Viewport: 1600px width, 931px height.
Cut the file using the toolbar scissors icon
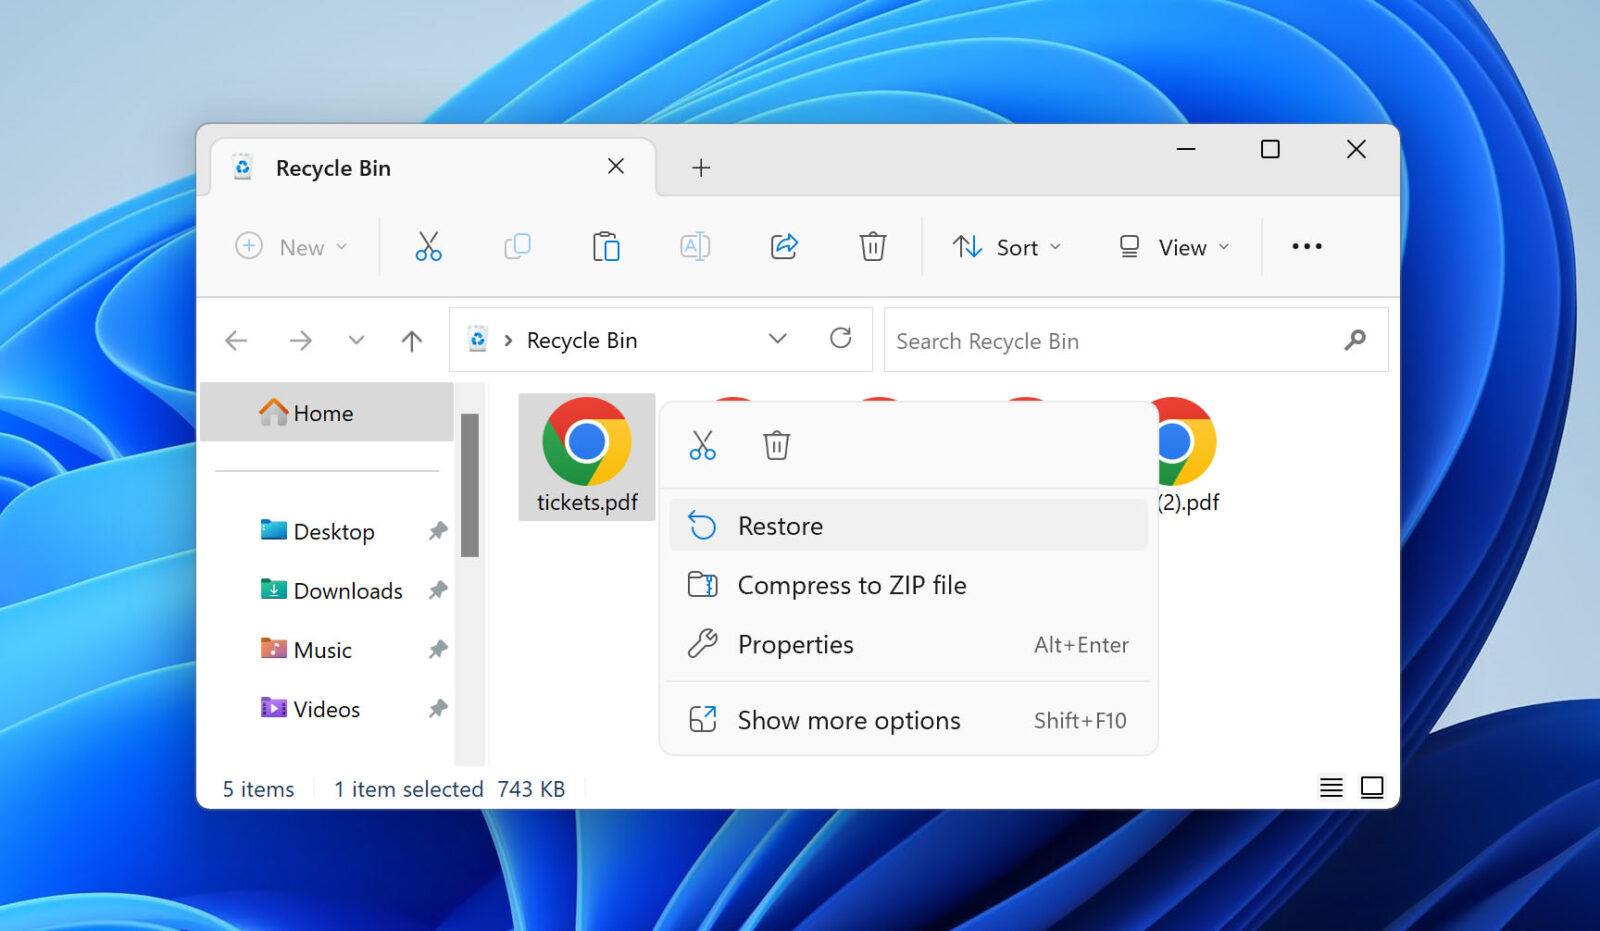(x=428, y=246)
